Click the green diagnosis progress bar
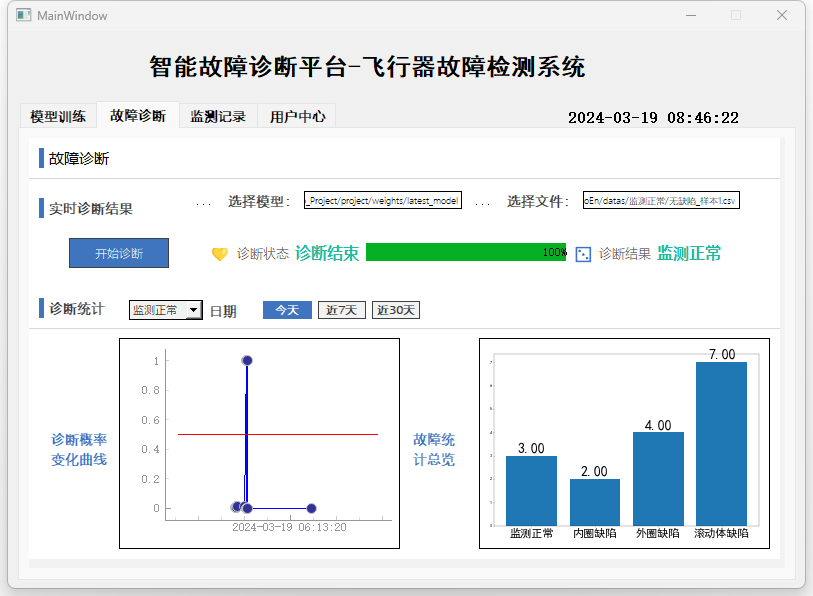813x596 pixels. click(465, 252)
